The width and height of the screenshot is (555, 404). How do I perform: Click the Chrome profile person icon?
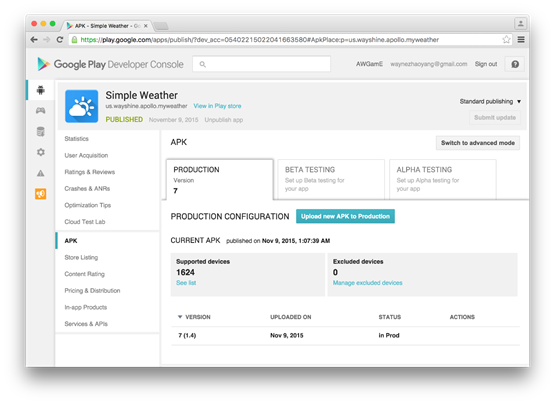(x=520, y=24)
